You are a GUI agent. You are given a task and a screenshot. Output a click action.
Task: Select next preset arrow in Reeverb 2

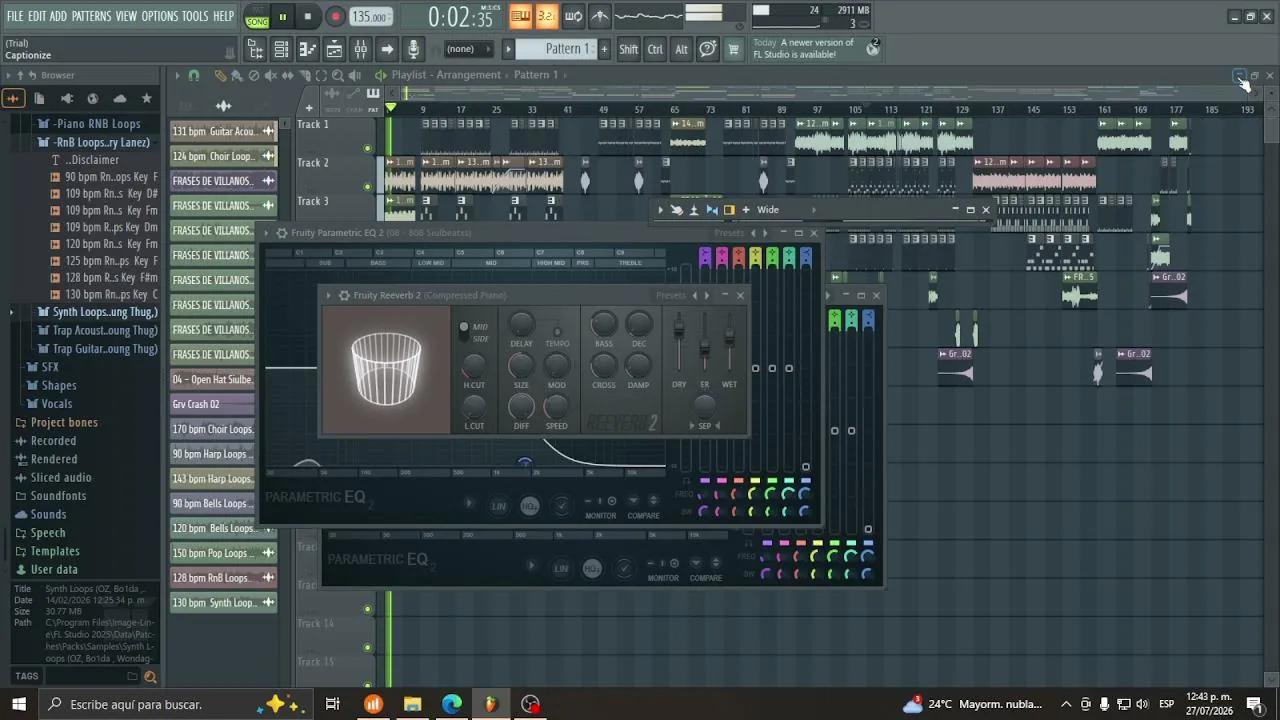707,295
